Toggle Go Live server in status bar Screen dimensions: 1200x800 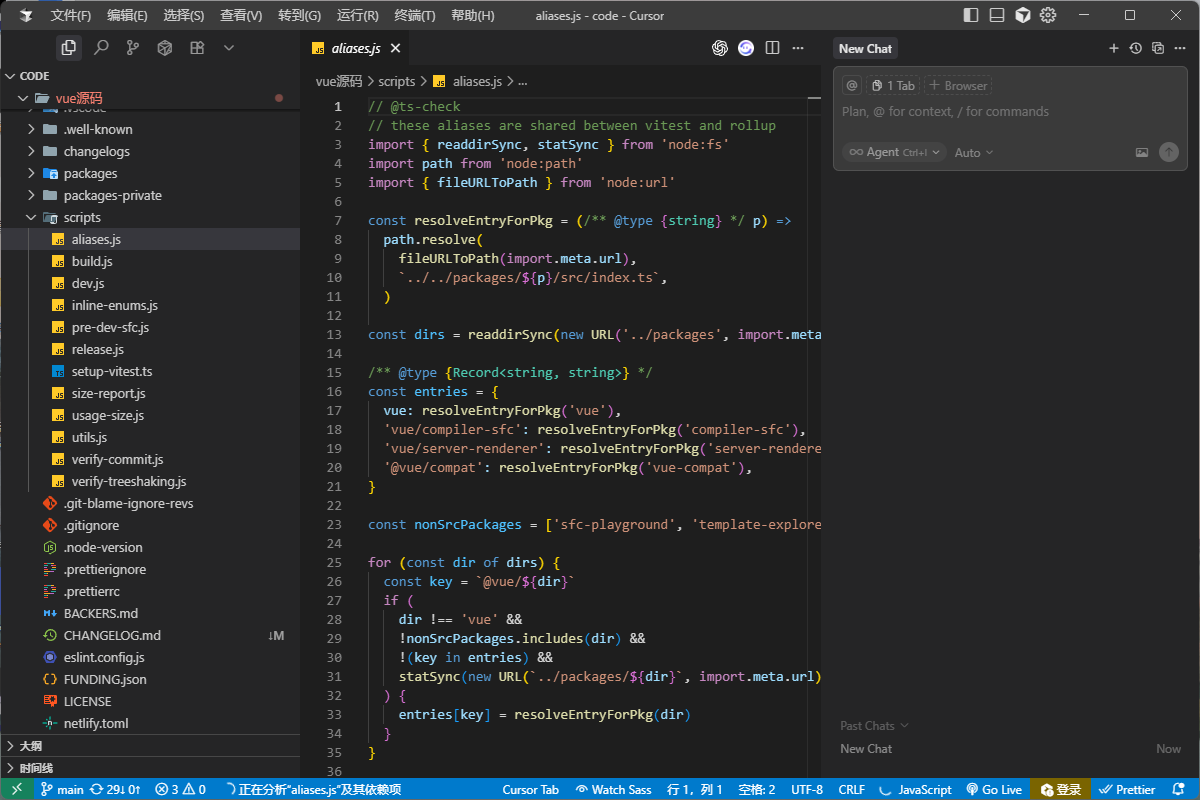[x=993, y=789]
